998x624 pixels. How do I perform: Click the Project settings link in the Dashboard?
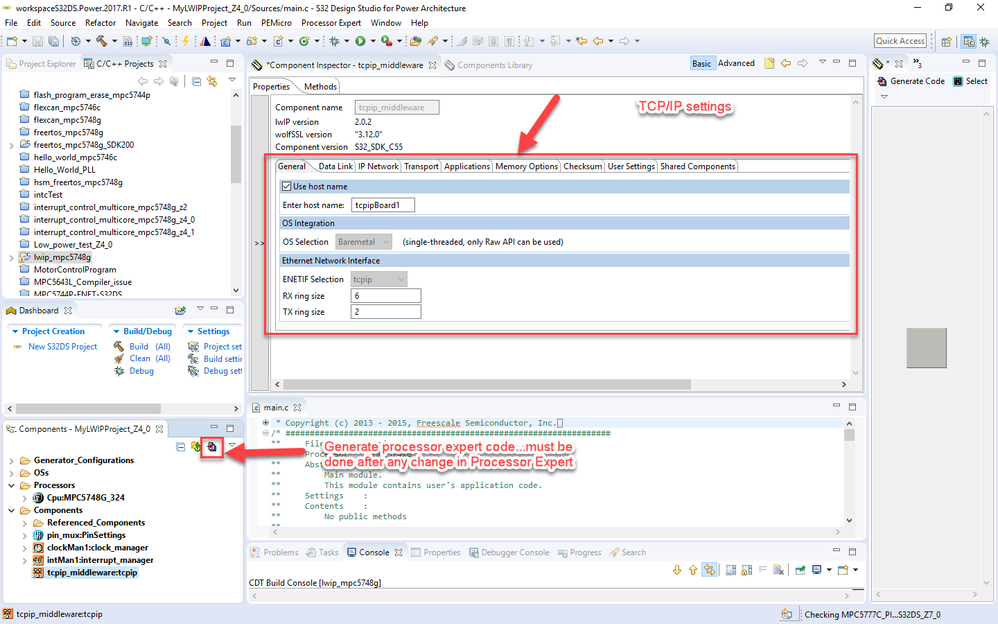pyautogui.click(x=222, y=346)
